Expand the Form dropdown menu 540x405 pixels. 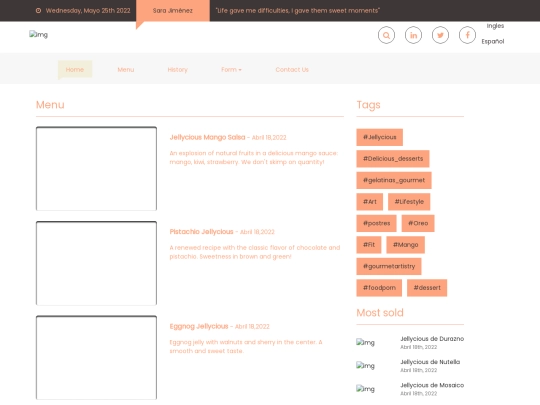pyautogui.click(x=231, y=70)
